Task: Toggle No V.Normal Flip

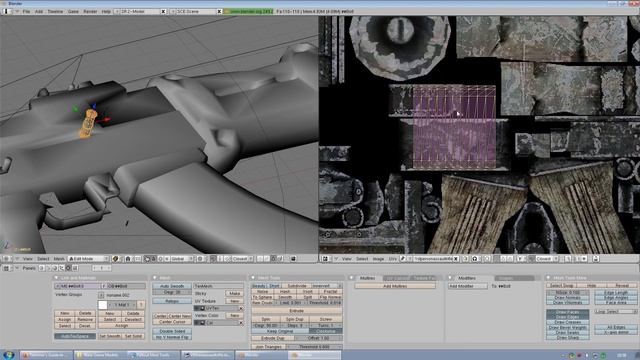Action: pyautogui.click(x=172, y=337)
